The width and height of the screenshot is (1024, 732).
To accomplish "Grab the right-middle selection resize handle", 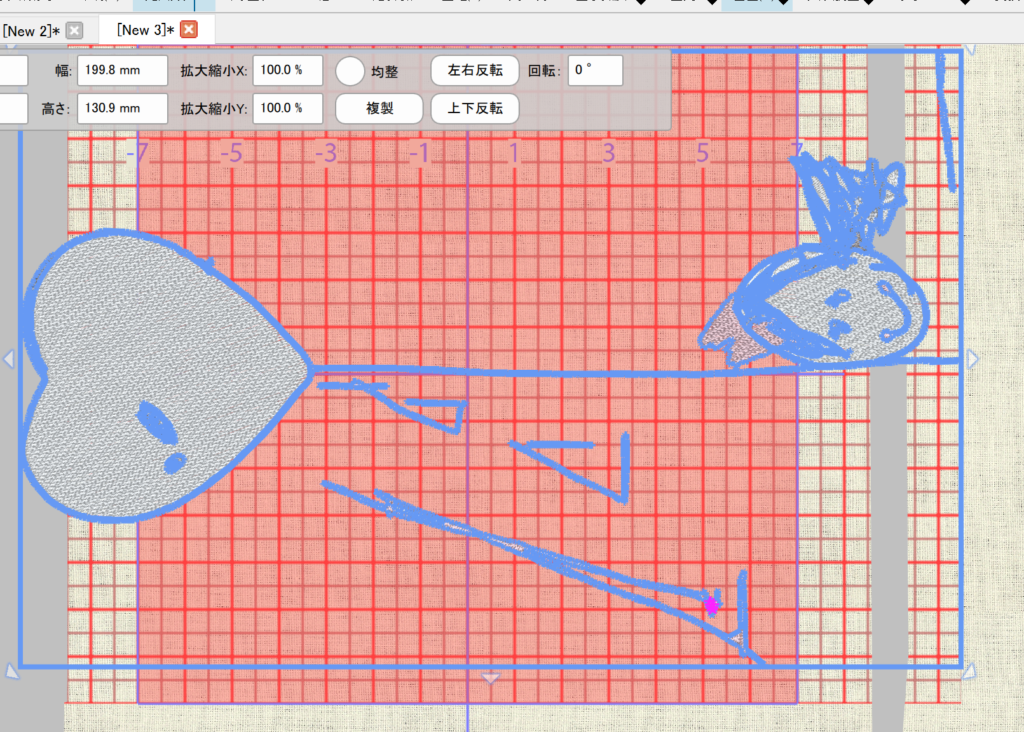I will tap(972, 359).
